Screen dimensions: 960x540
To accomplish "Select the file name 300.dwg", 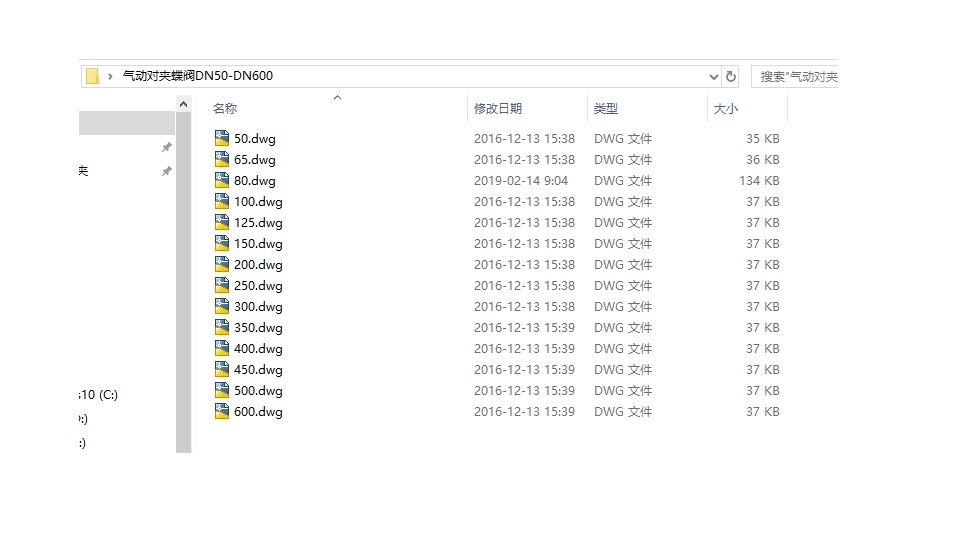I will click(258, 307).
